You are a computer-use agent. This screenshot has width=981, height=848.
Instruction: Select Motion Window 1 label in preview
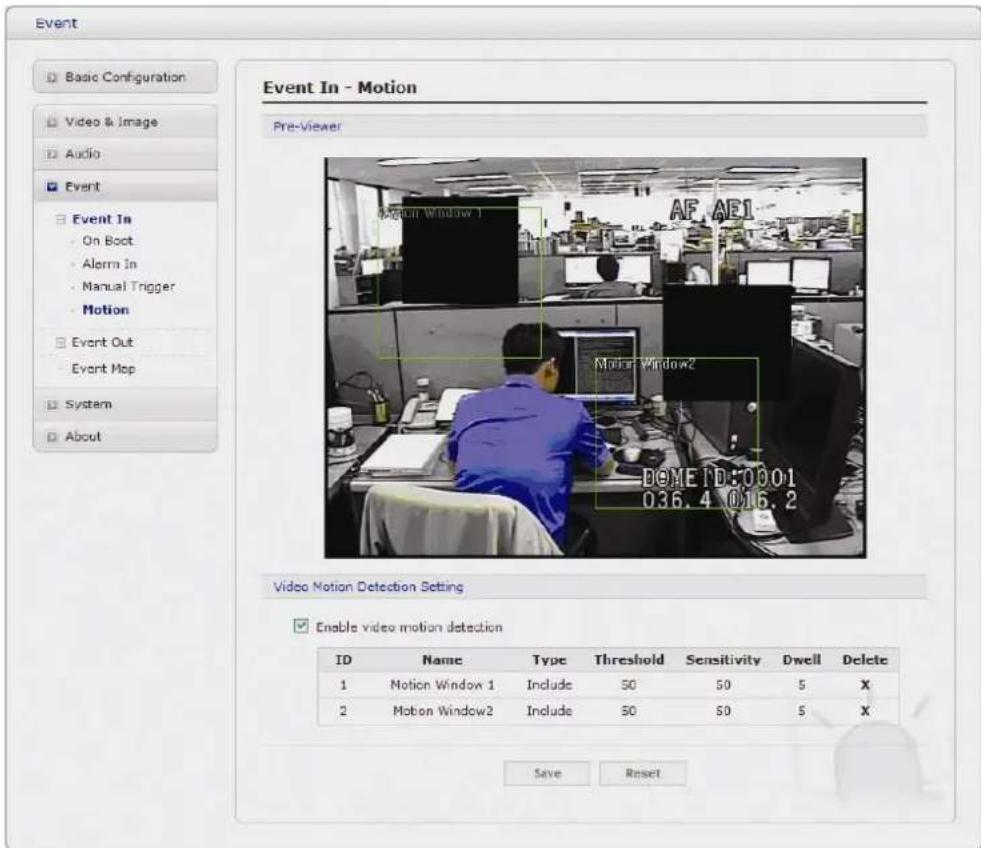[x=431, y=213]
